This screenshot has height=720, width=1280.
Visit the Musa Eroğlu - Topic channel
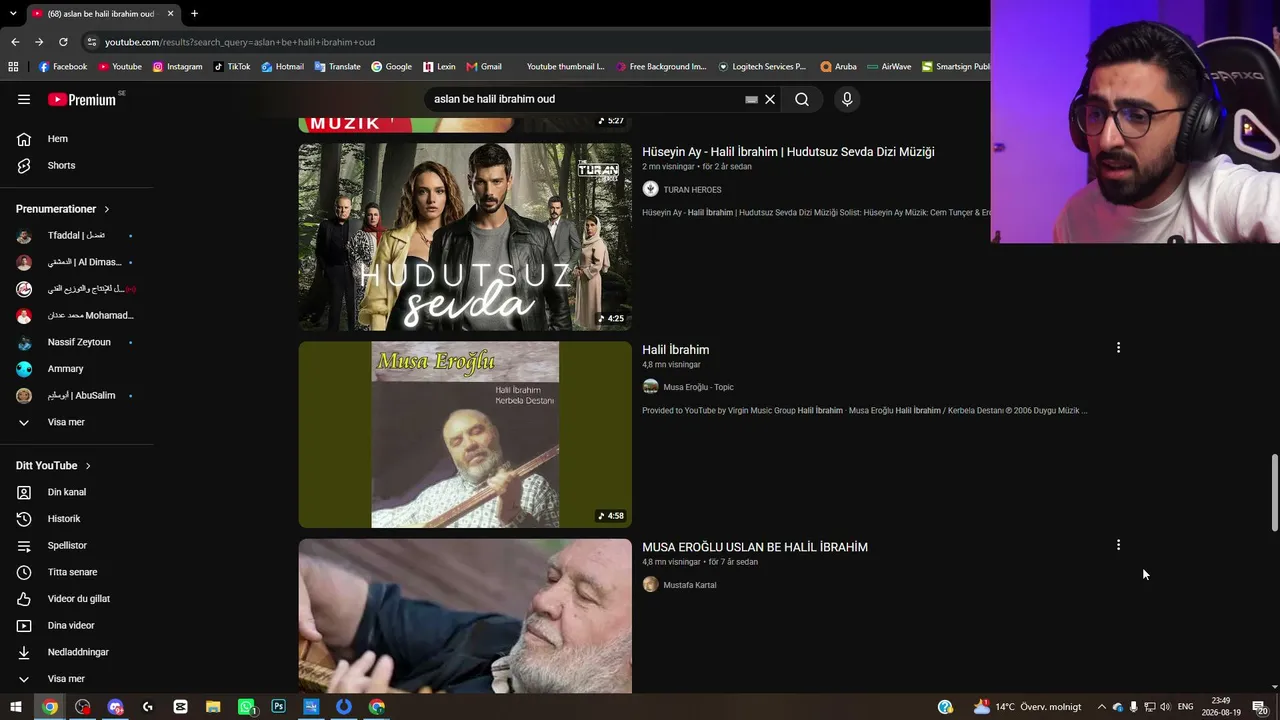(x=698, y=387)
